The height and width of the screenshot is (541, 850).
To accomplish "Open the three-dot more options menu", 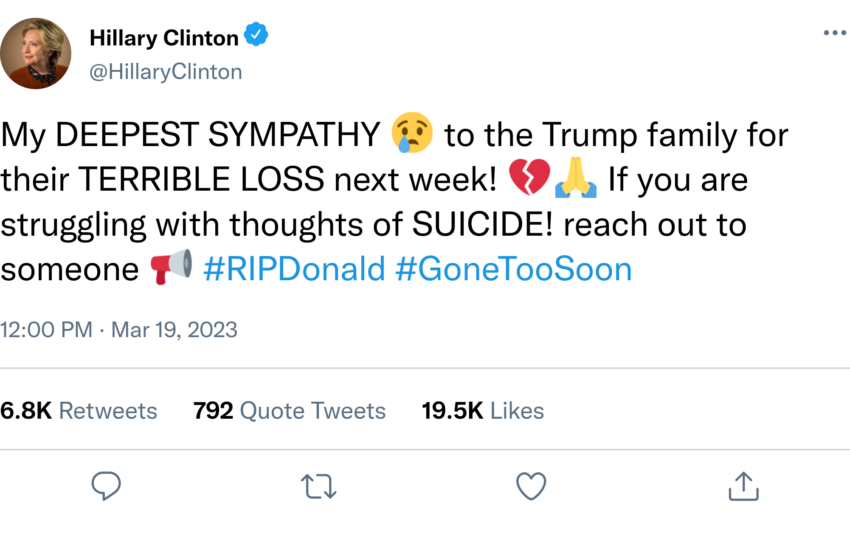I will (x=834, y=33).
